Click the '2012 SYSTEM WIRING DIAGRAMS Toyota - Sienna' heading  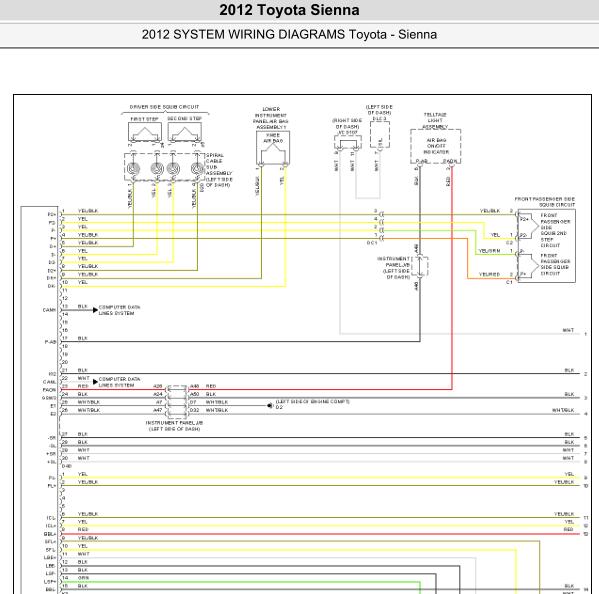pos(289,34)
